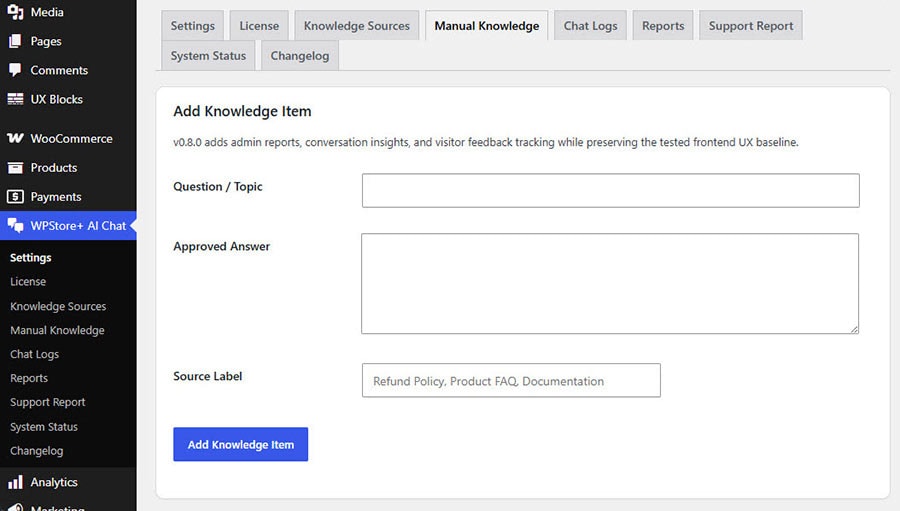
Task: Switch to the Knowledge Sources tab
Action: point(356,25)
